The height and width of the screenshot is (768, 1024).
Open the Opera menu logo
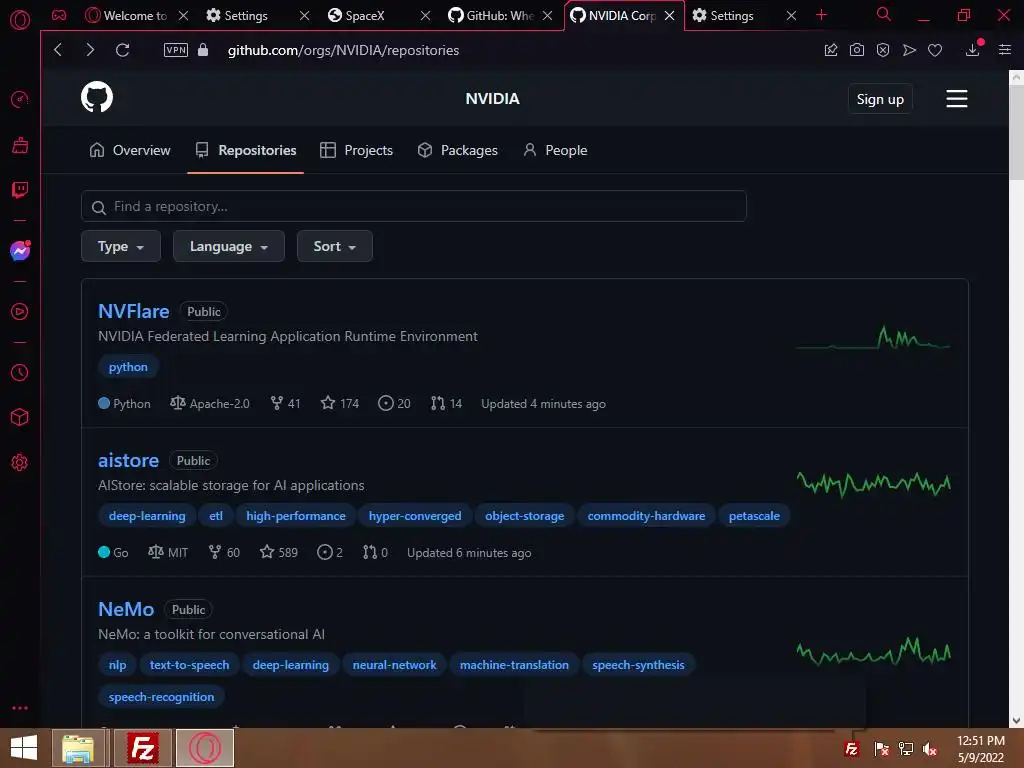pos(20,20)
